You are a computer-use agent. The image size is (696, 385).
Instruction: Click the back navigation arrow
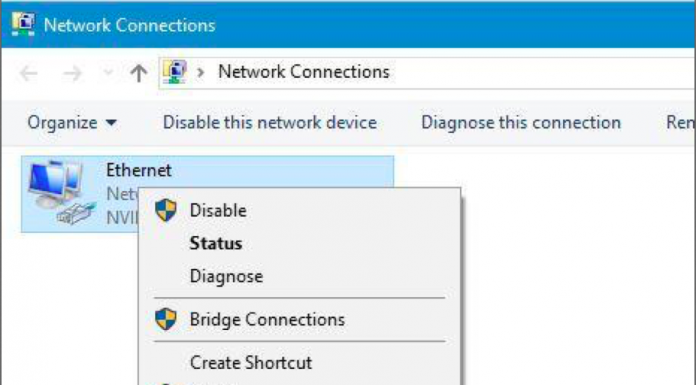pos(29,73)
